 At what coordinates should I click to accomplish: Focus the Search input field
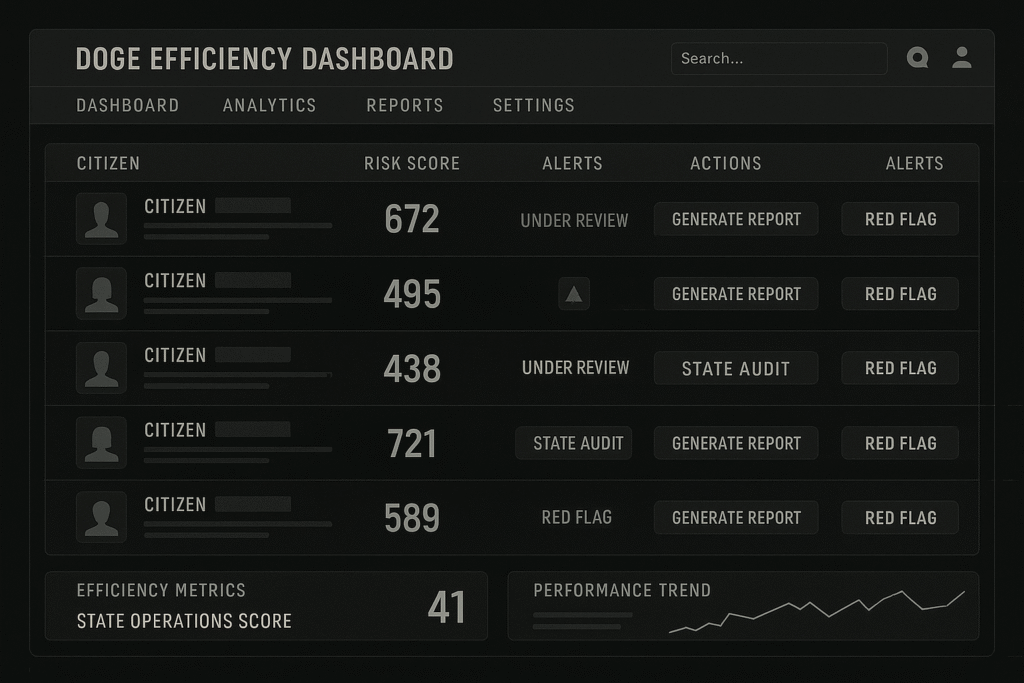pos(779,58)
